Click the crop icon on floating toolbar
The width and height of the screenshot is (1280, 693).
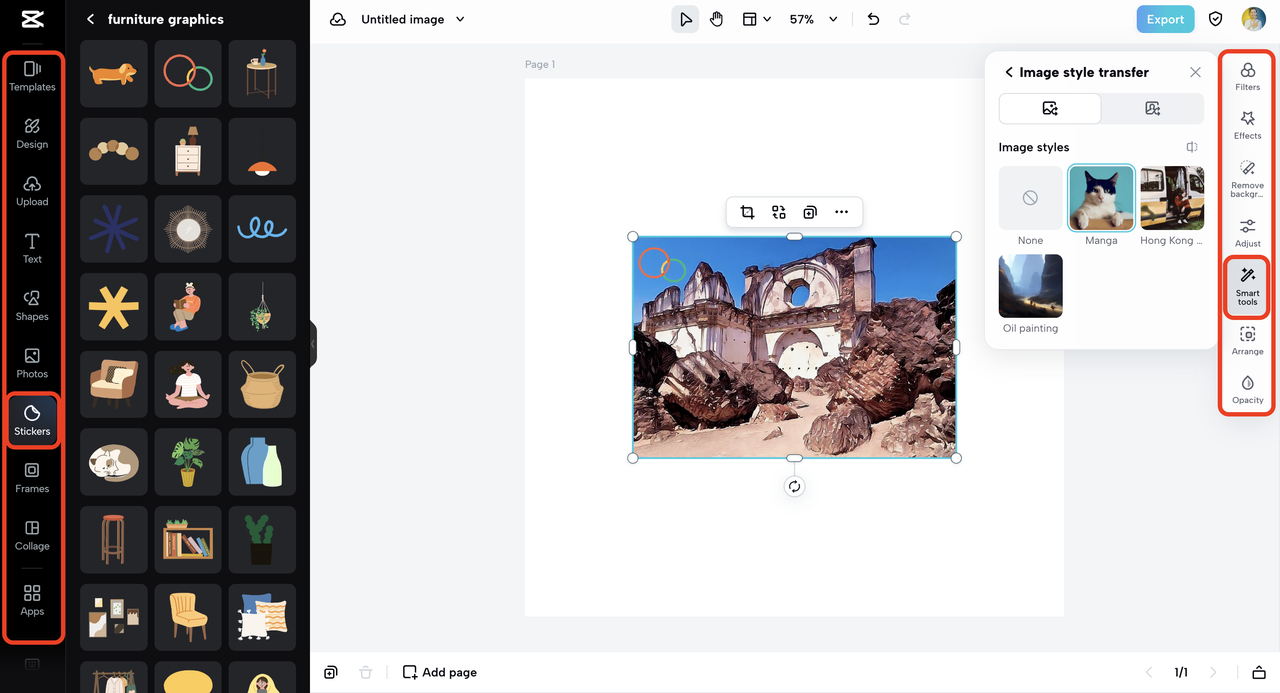747,212
